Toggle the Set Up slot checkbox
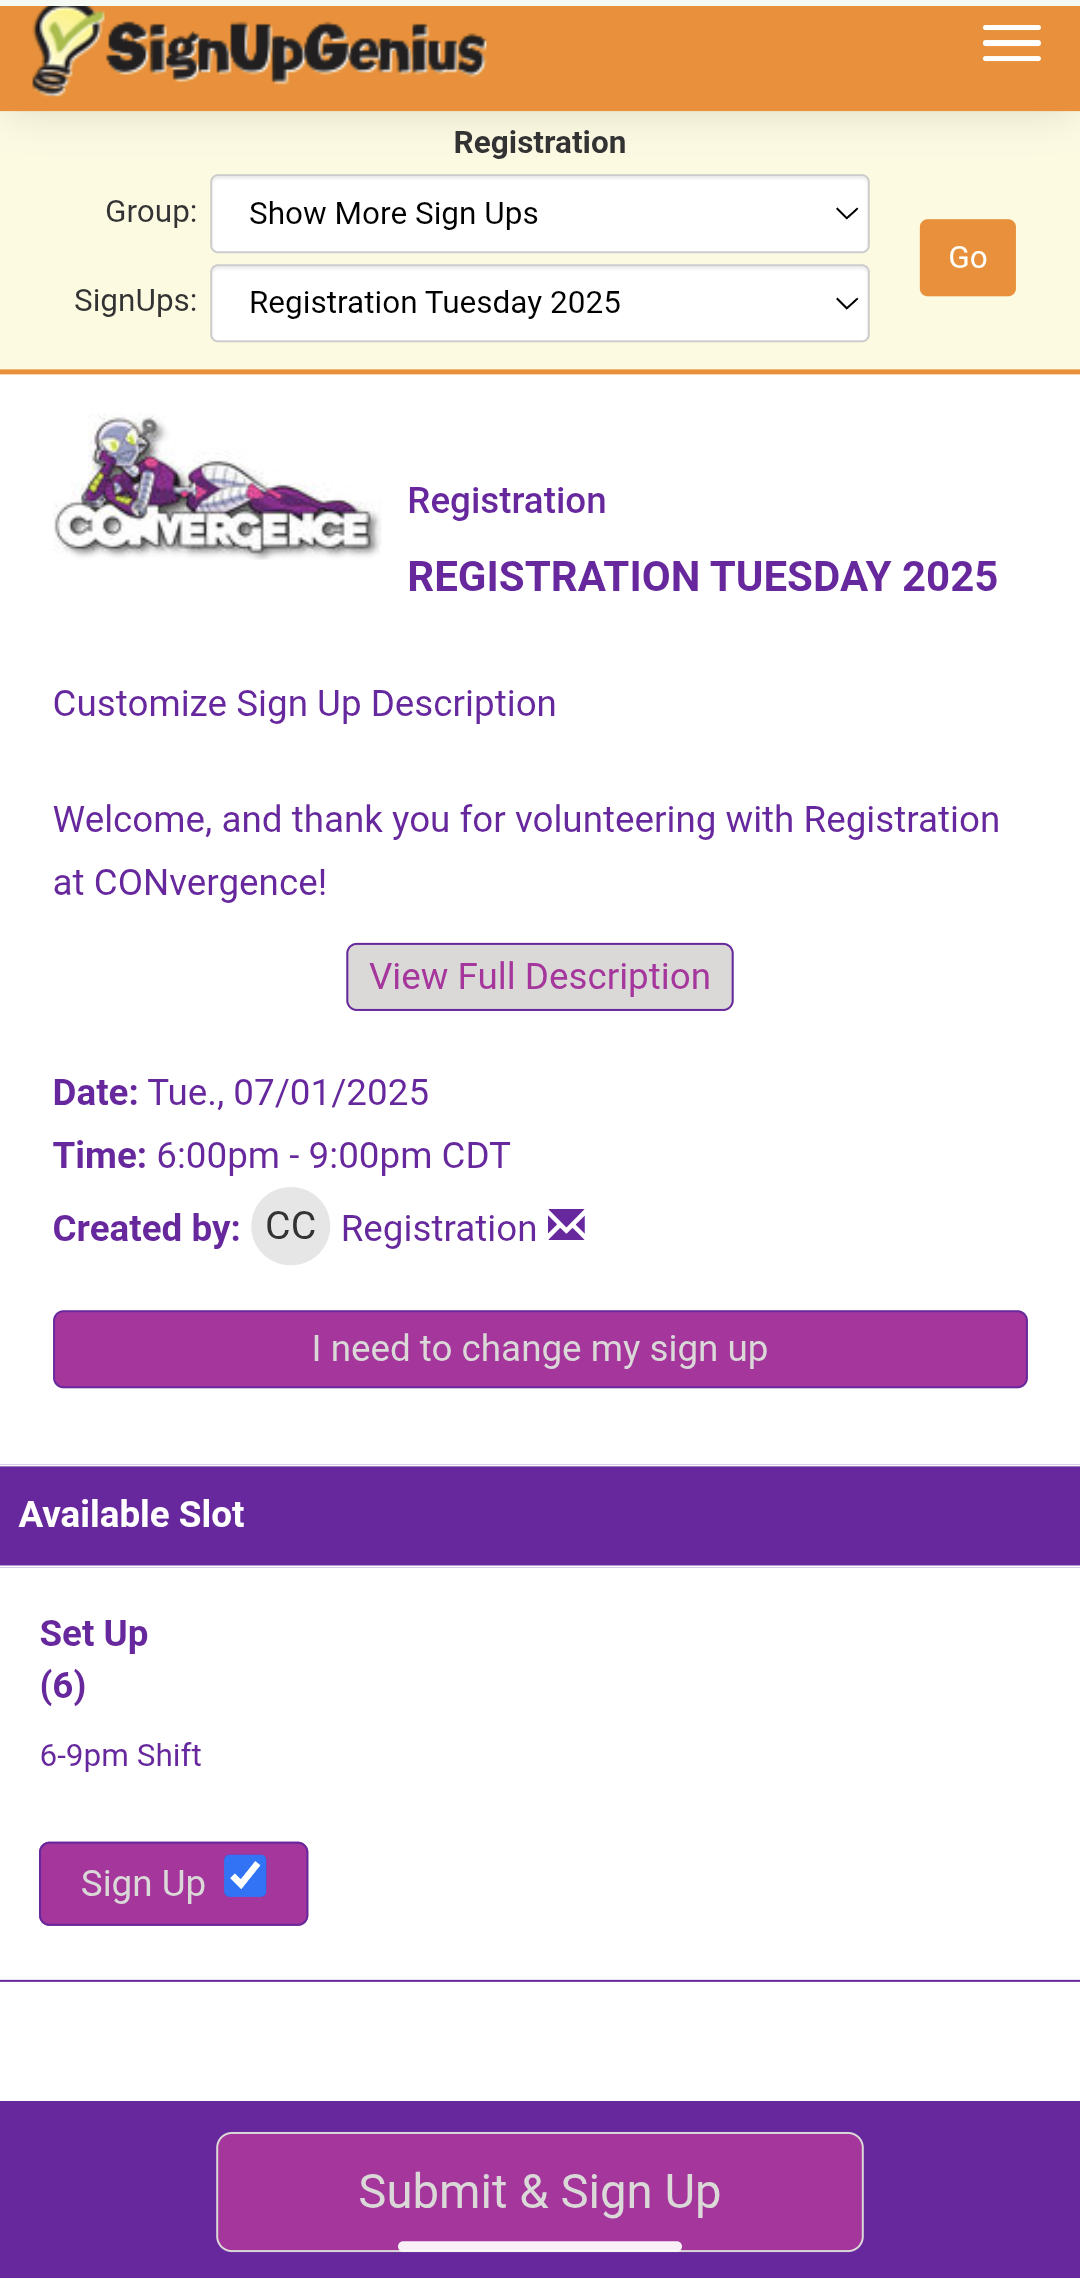Image resolution: width=1080 pixels, height=2278 pixels. pos(245,1876)
